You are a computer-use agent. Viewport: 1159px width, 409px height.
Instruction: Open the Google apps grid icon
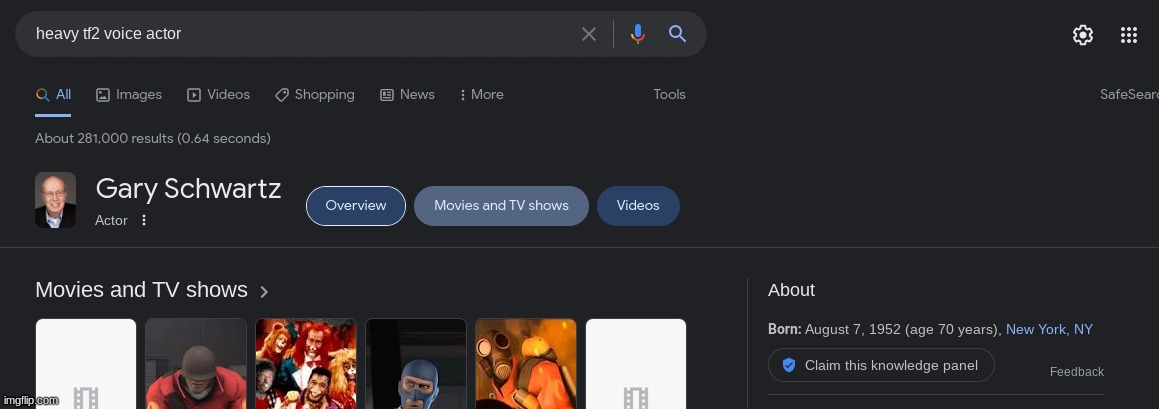tap(1128, 35)
